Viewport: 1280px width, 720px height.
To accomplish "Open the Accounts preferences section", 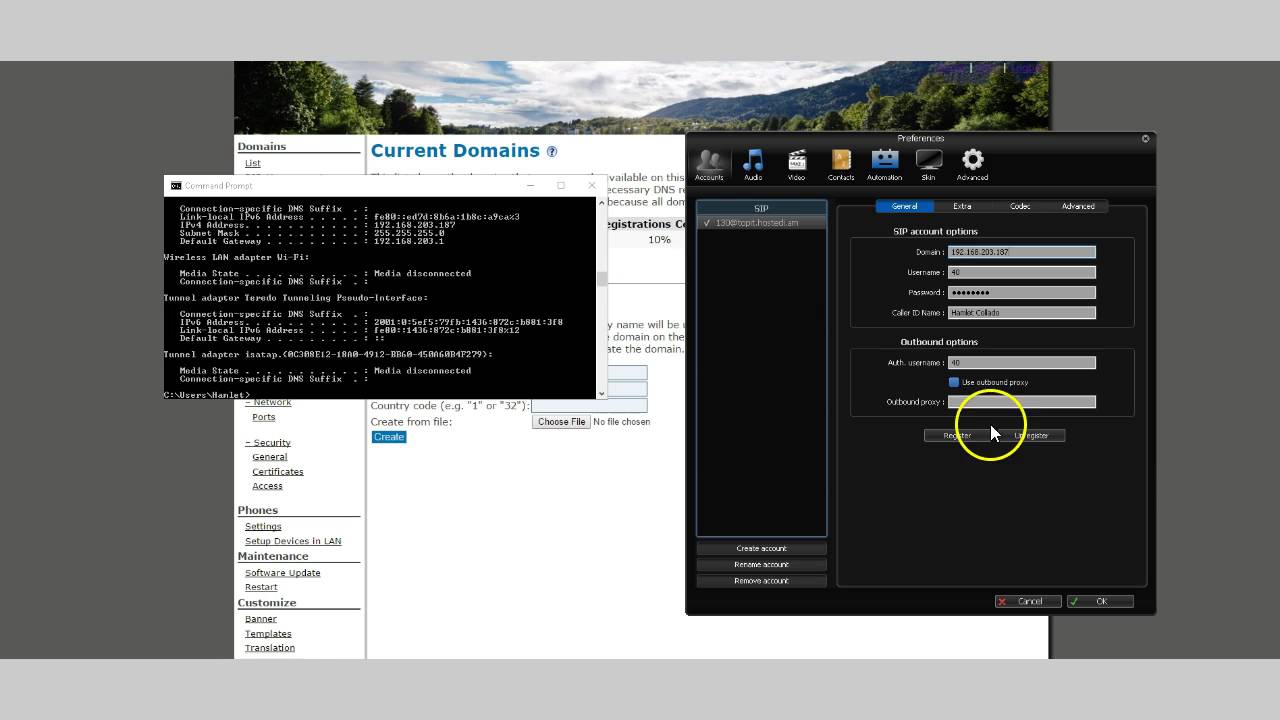I will pos(709,165).
